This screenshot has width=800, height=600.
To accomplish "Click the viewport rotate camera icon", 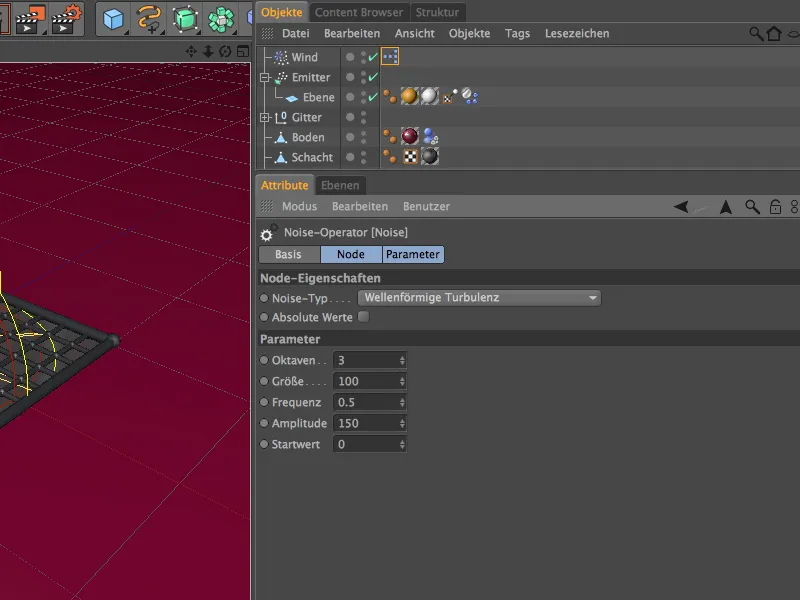I will (225, 52).
